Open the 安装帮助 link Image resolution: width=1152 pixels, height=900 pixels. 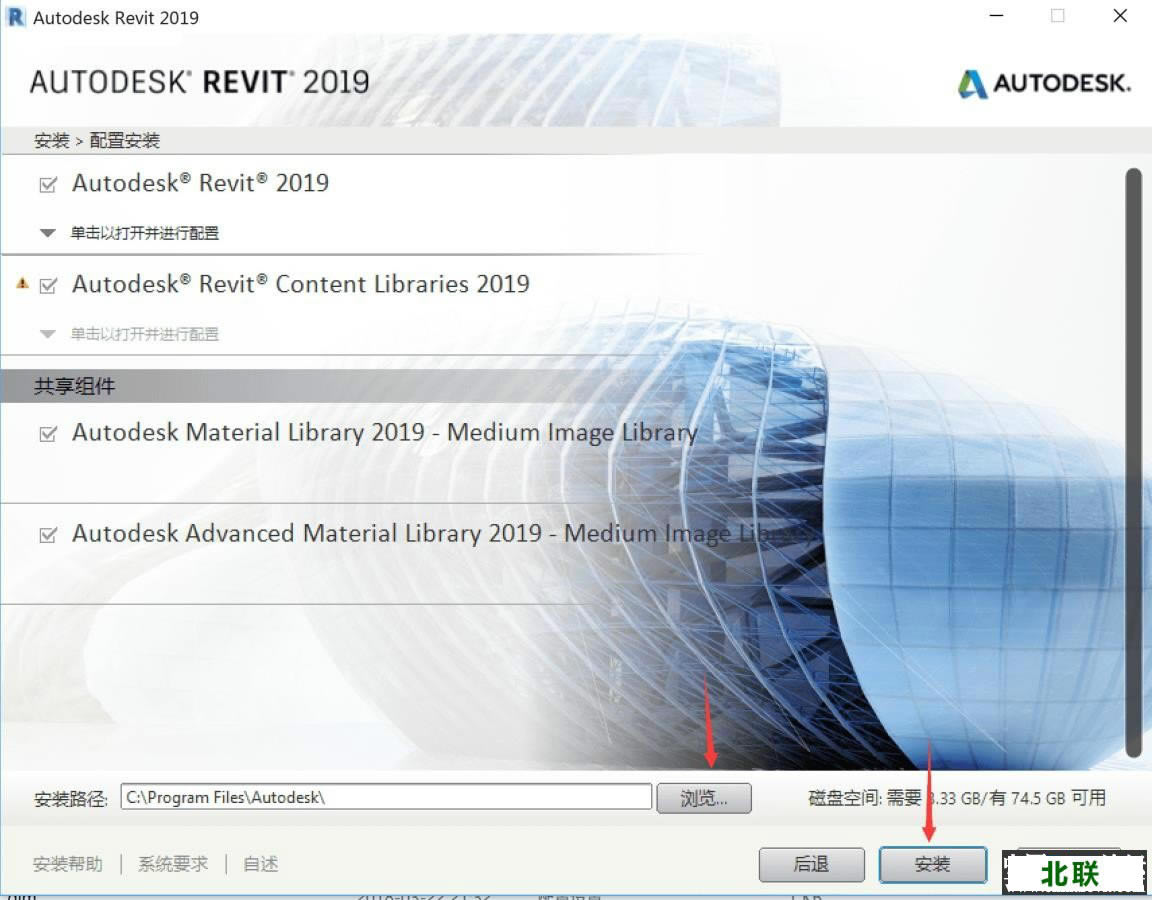coord(68,864)
